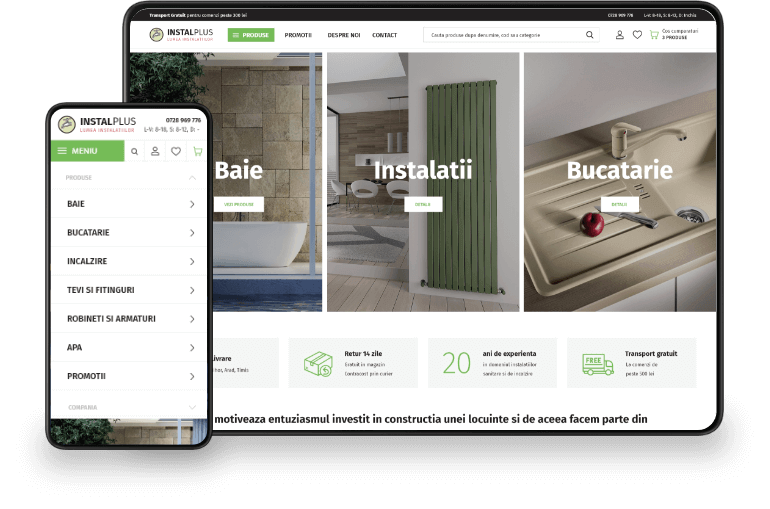This screenshot has width=770, height=509.
Task: Tap the mobile green cart icon
Action: coord(197,151)
